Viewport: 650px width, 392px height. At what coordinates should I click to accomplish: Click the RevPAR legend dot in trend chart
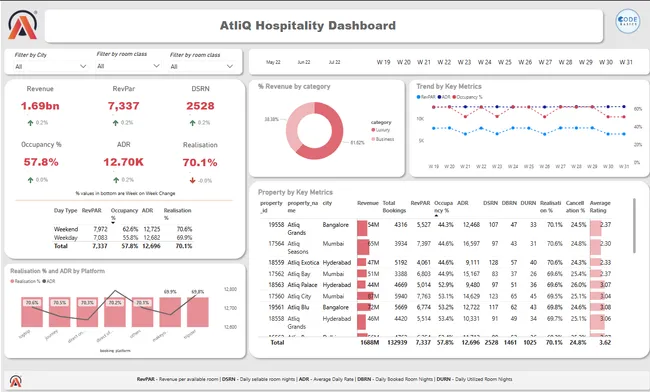pos(418,97)
